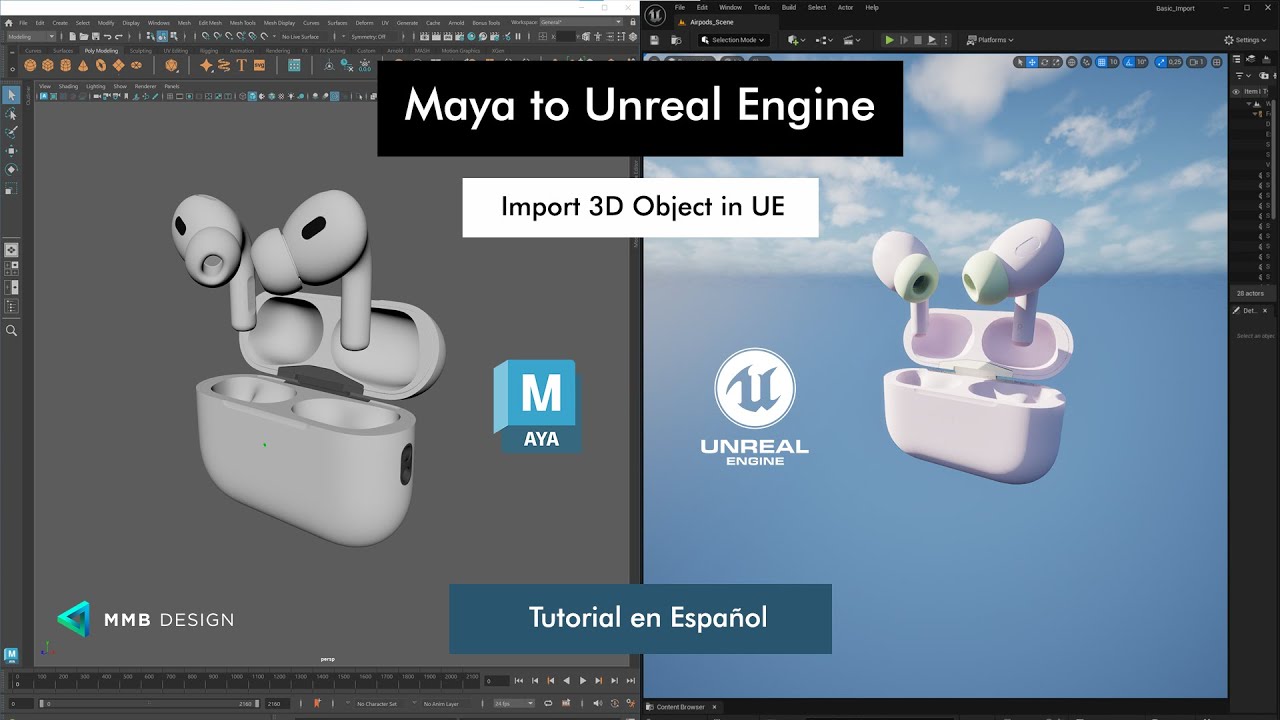1280x720 pixels.
Task: Click Maya's search magnifier in left sidebar
Action: (x=11, y=330)
